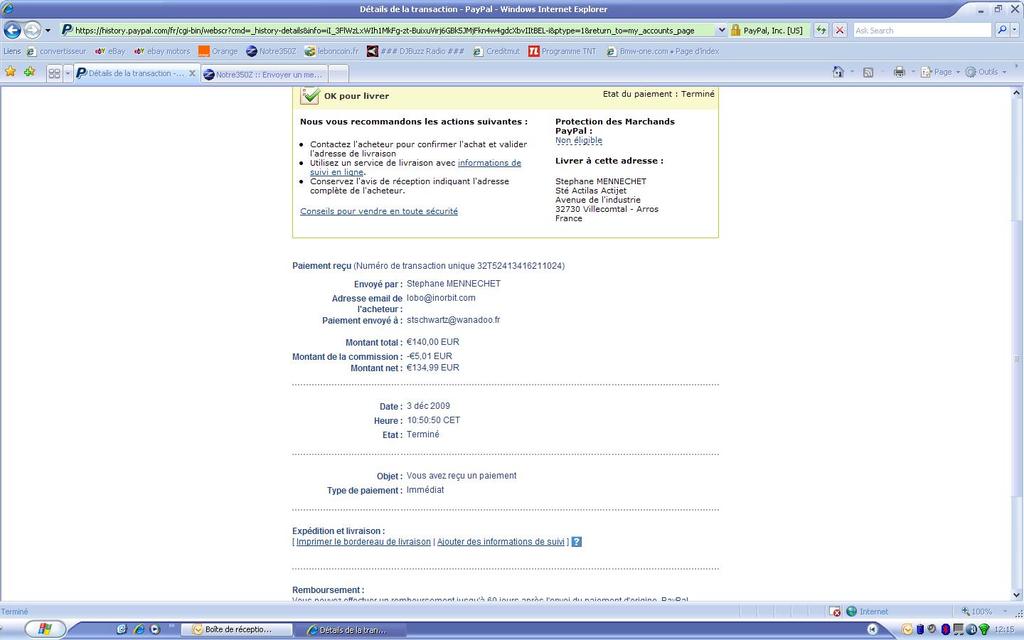Click into the Ask Search input field
Viewport: 1024px width, 640px height.
pyautogui.click(x=920, y=30)
